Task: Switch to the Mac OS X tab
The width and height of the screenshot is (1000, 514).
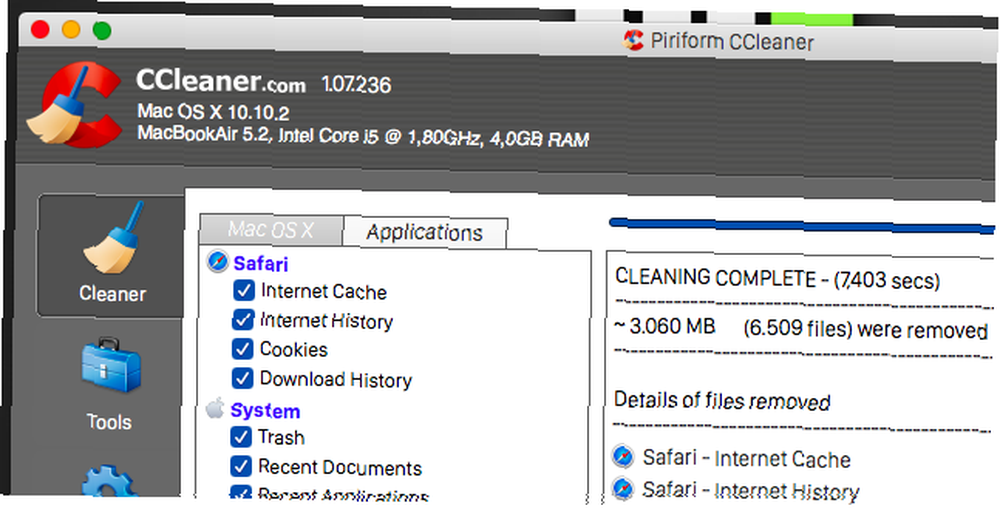Action: (x=271, y=230)
